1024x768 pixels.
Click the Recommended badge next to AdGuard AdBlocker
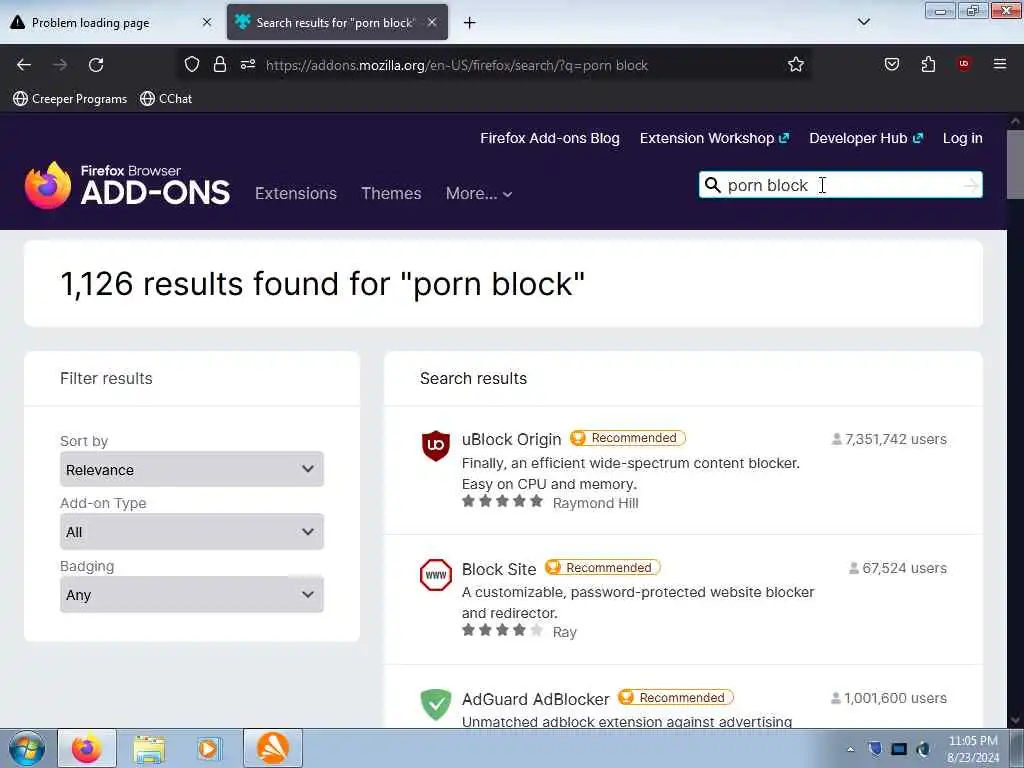676,697
